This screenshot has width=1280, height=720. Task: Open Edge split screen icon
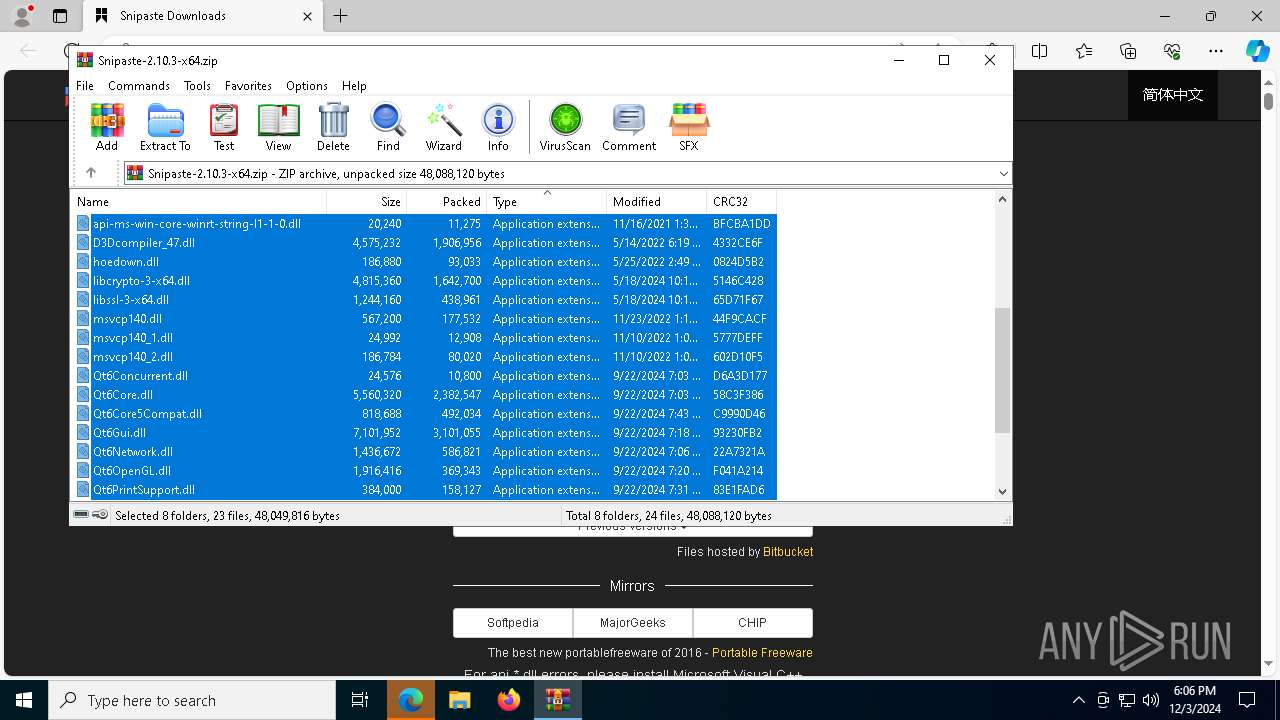click(1040, 51)
